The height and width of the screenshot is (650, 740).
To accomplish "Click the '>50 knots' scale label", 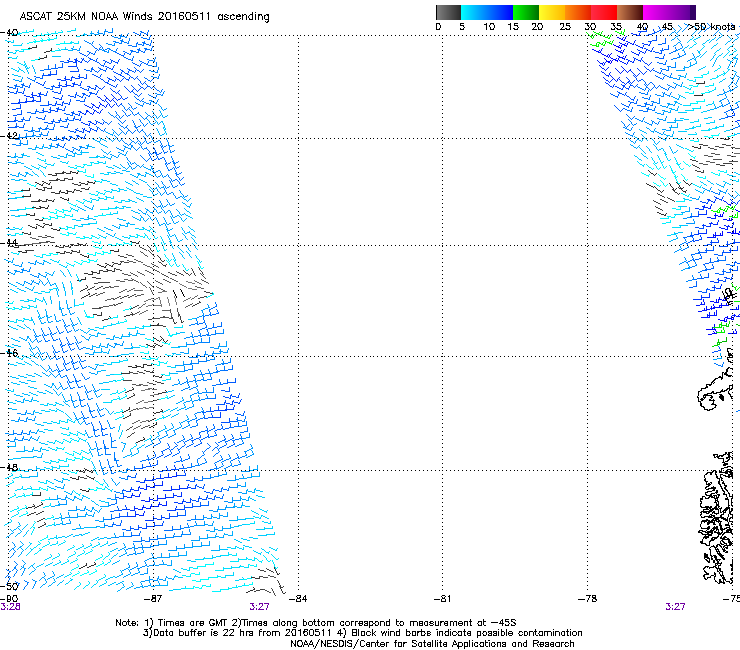I will (x=712, y=27).
